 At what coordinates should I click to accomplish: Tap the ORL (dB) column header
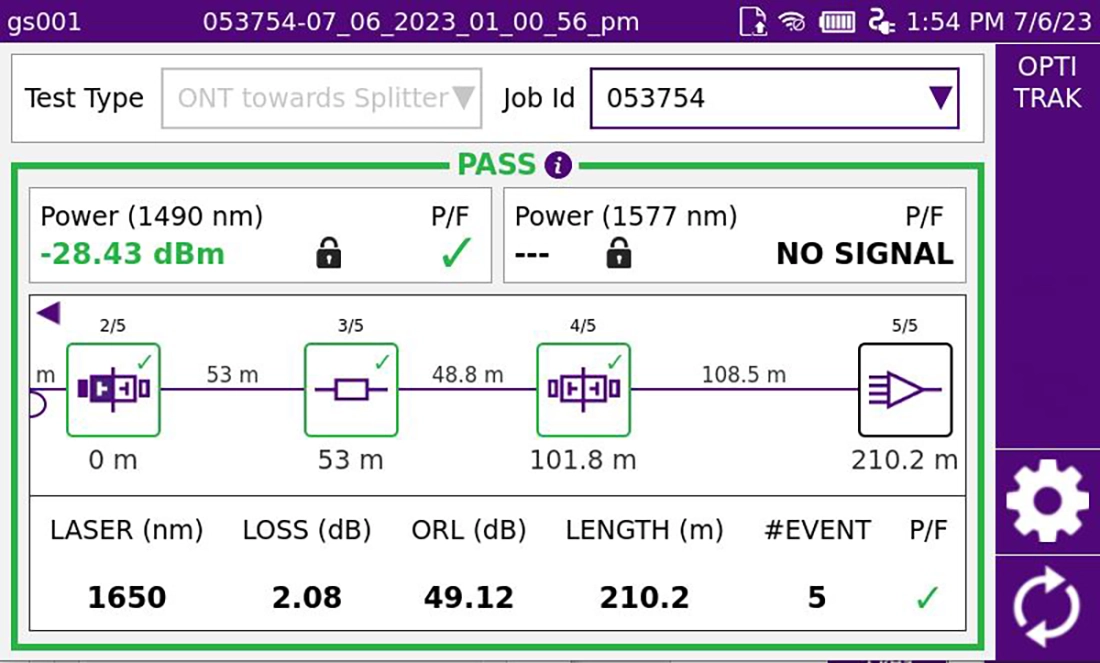[x=469, y=530]
